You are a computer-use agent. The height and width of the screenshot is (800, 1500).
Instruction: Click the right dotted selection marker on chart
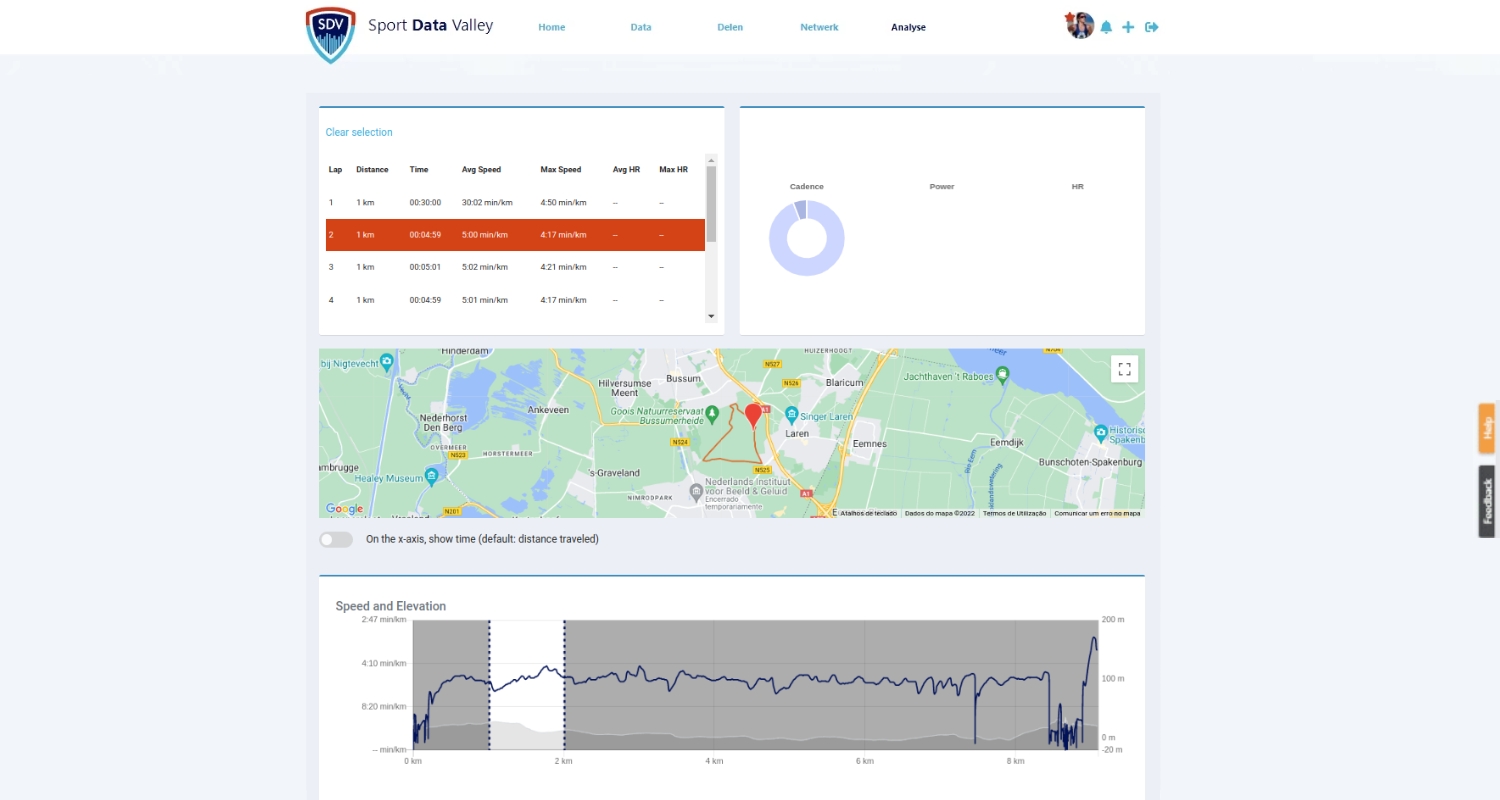pos(564,685)
